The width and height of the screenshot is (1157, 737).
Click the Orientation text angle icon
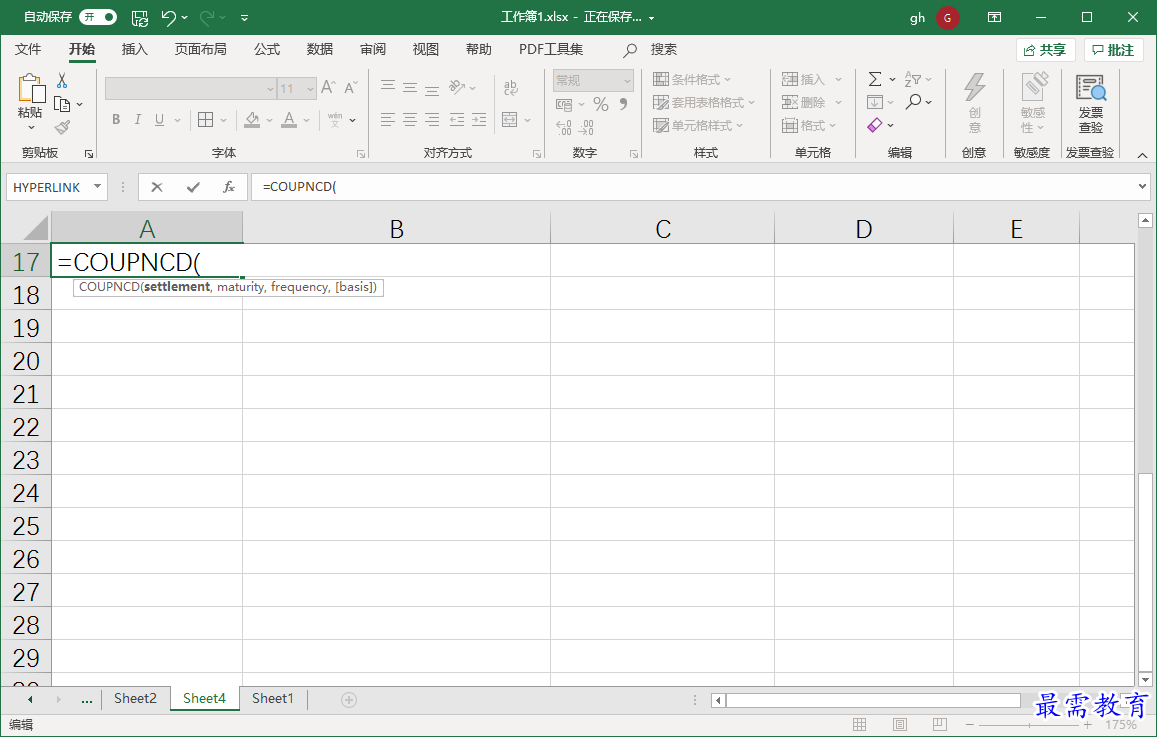tap(457, 87)
